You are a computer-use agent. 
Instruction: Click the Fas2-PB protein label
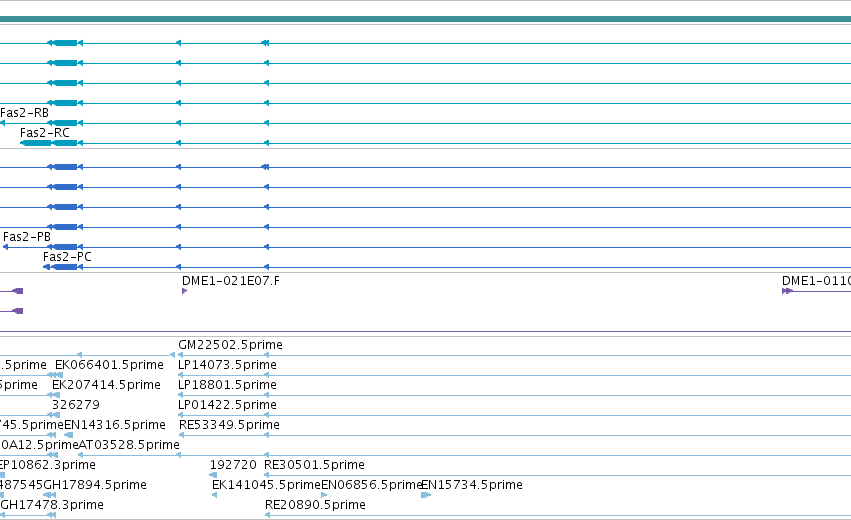[x=27, y=237]
